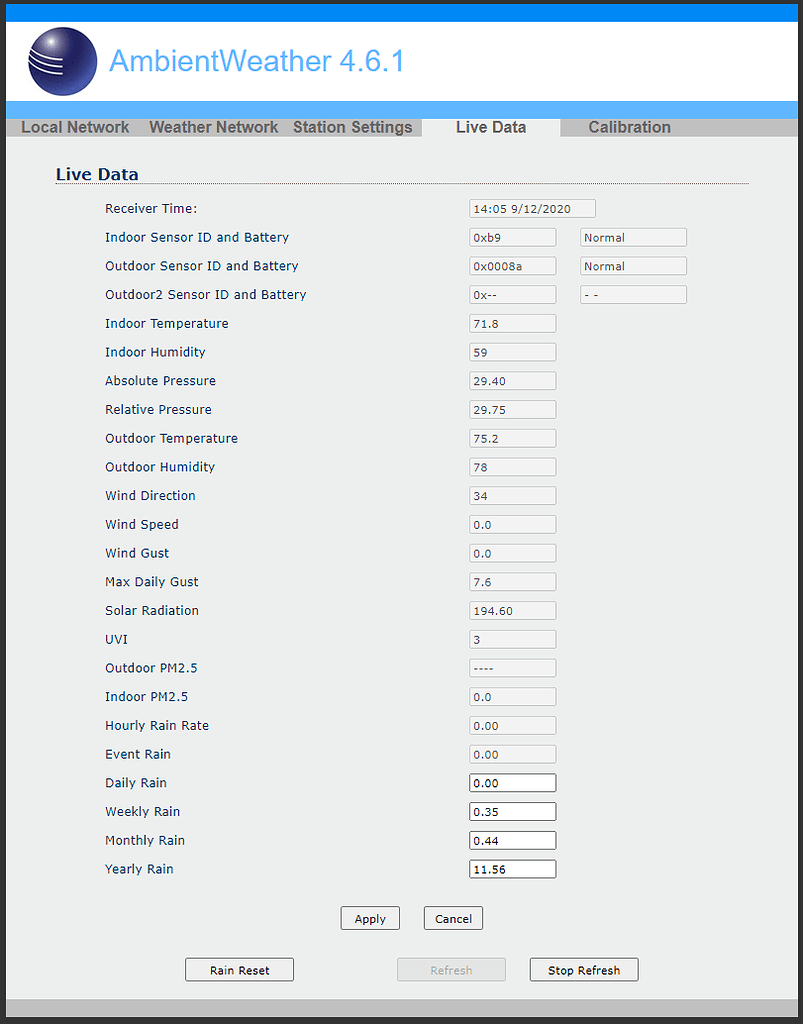Select the Weekly Rain value box

[x=512, y=811]
